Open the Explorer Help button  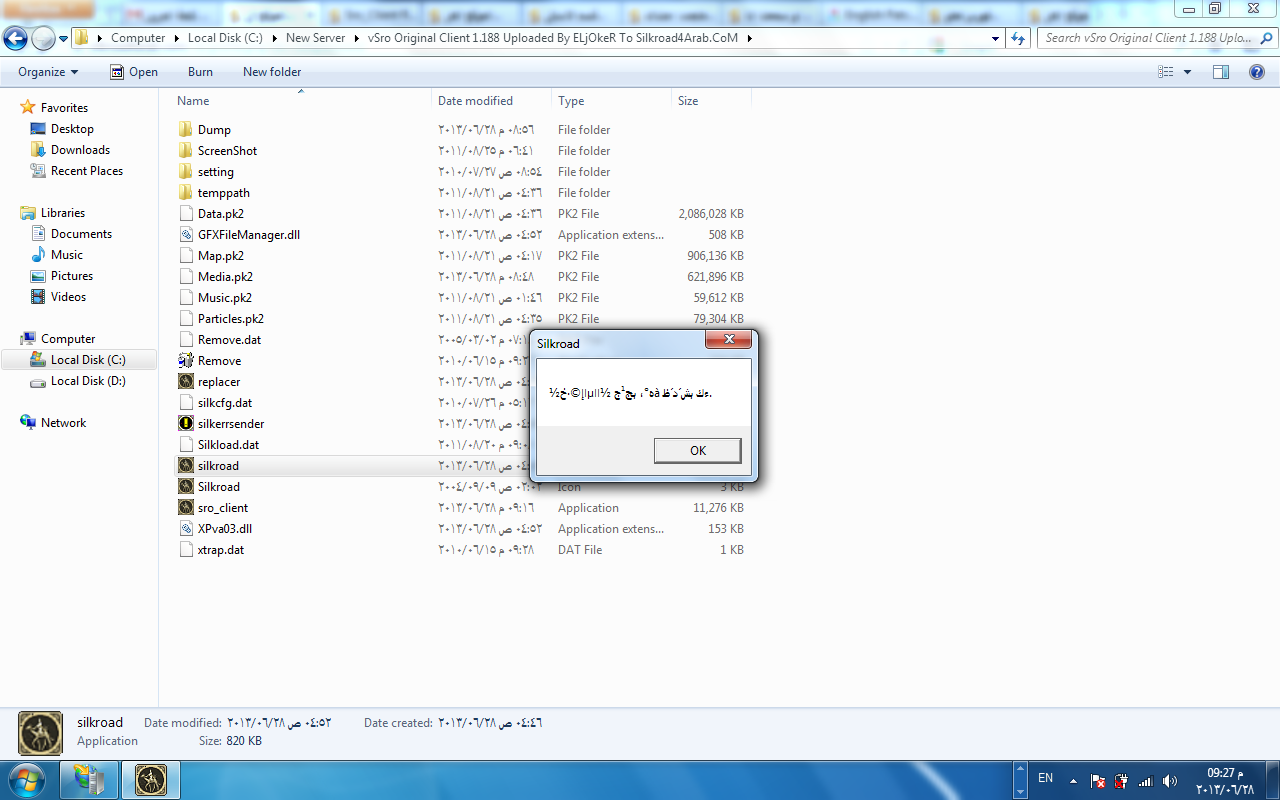tap(1257, 72)
